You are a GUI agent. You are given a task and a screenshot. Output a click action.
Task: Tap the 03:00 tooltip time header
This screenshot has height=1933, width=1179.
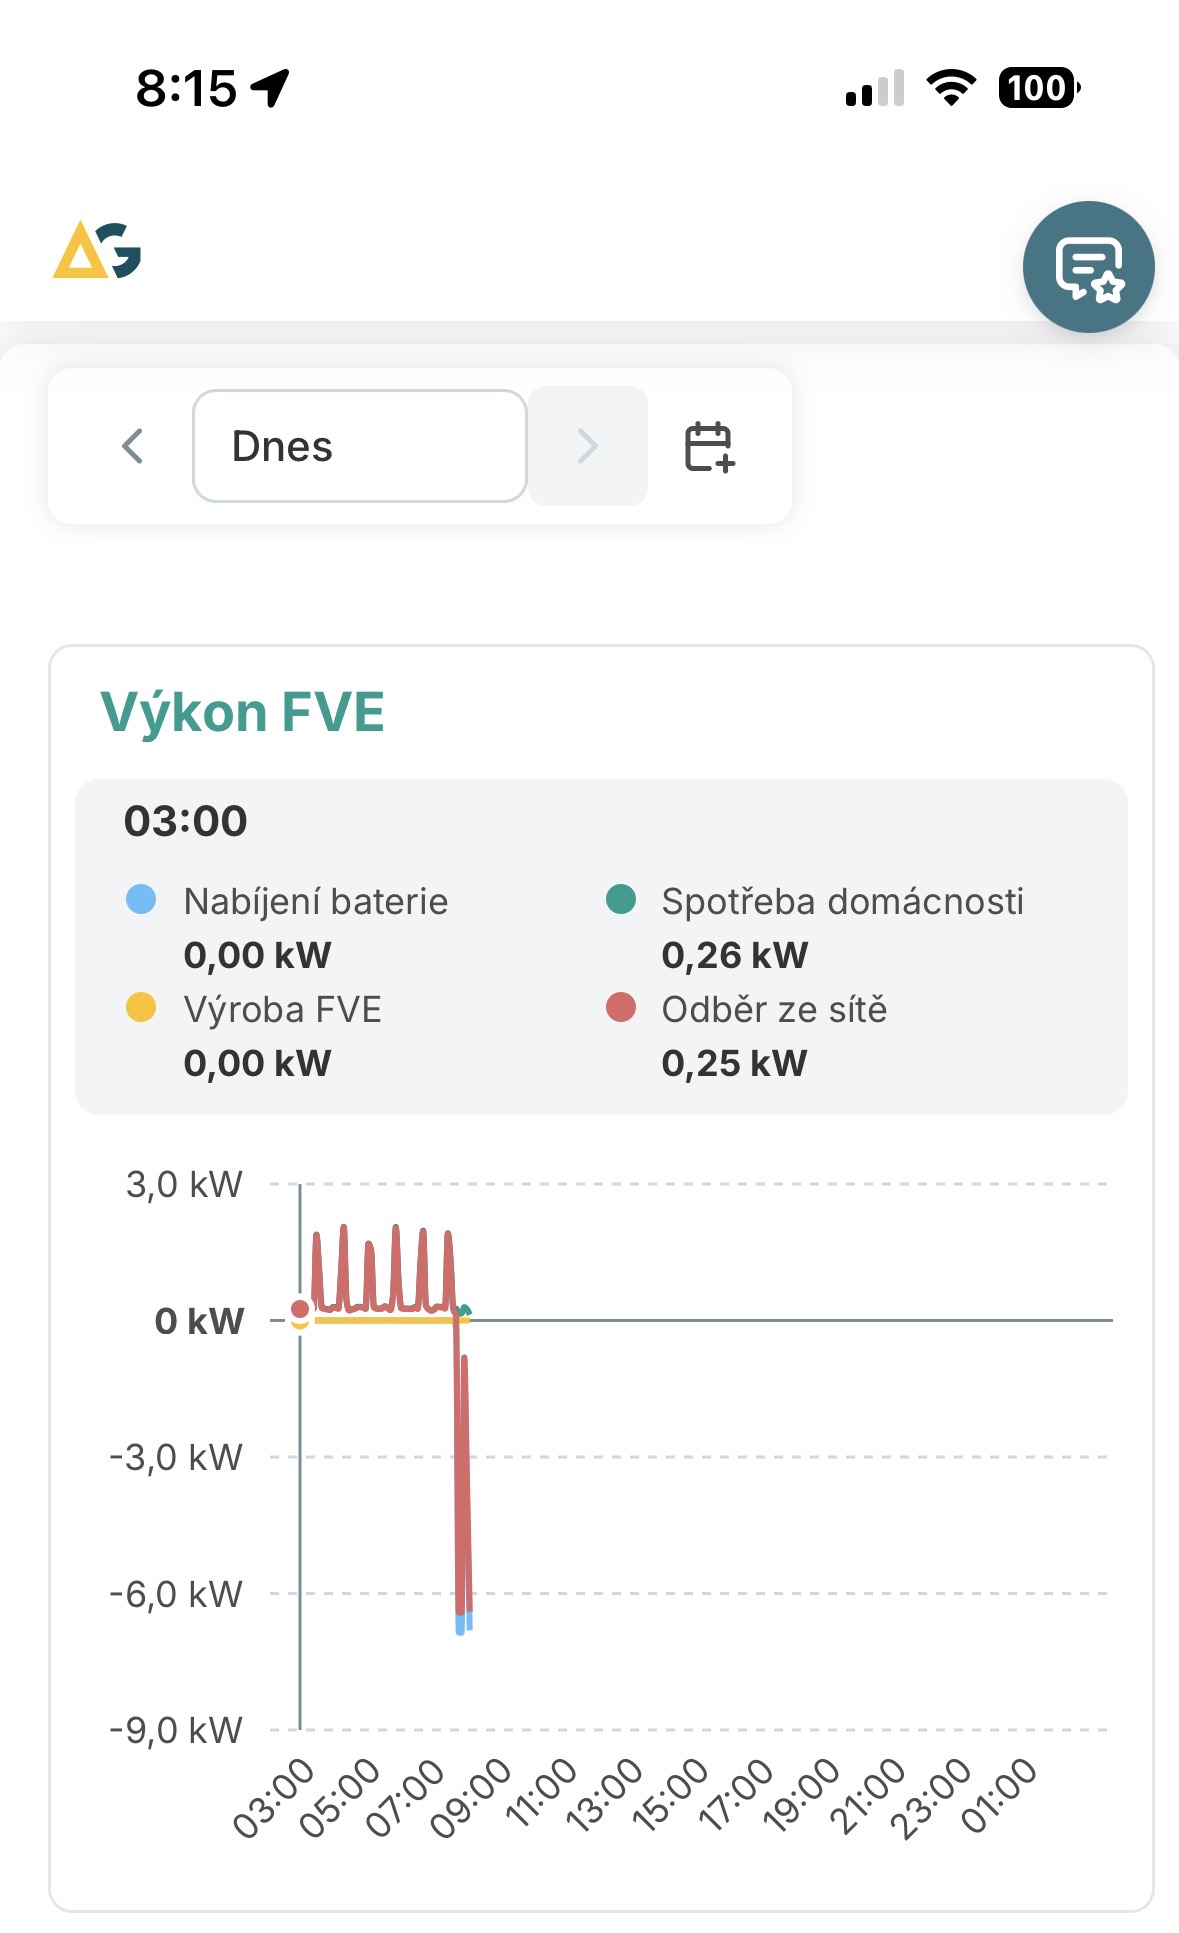click(186, 821)
